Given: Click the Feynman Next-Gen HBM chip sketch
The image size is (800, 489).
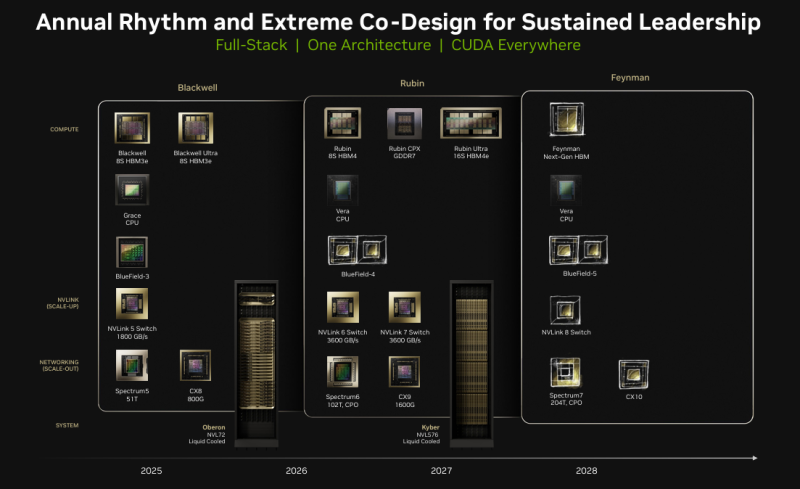Looking at the screenshot, I should pyautogui.click(x=566, y=119).
